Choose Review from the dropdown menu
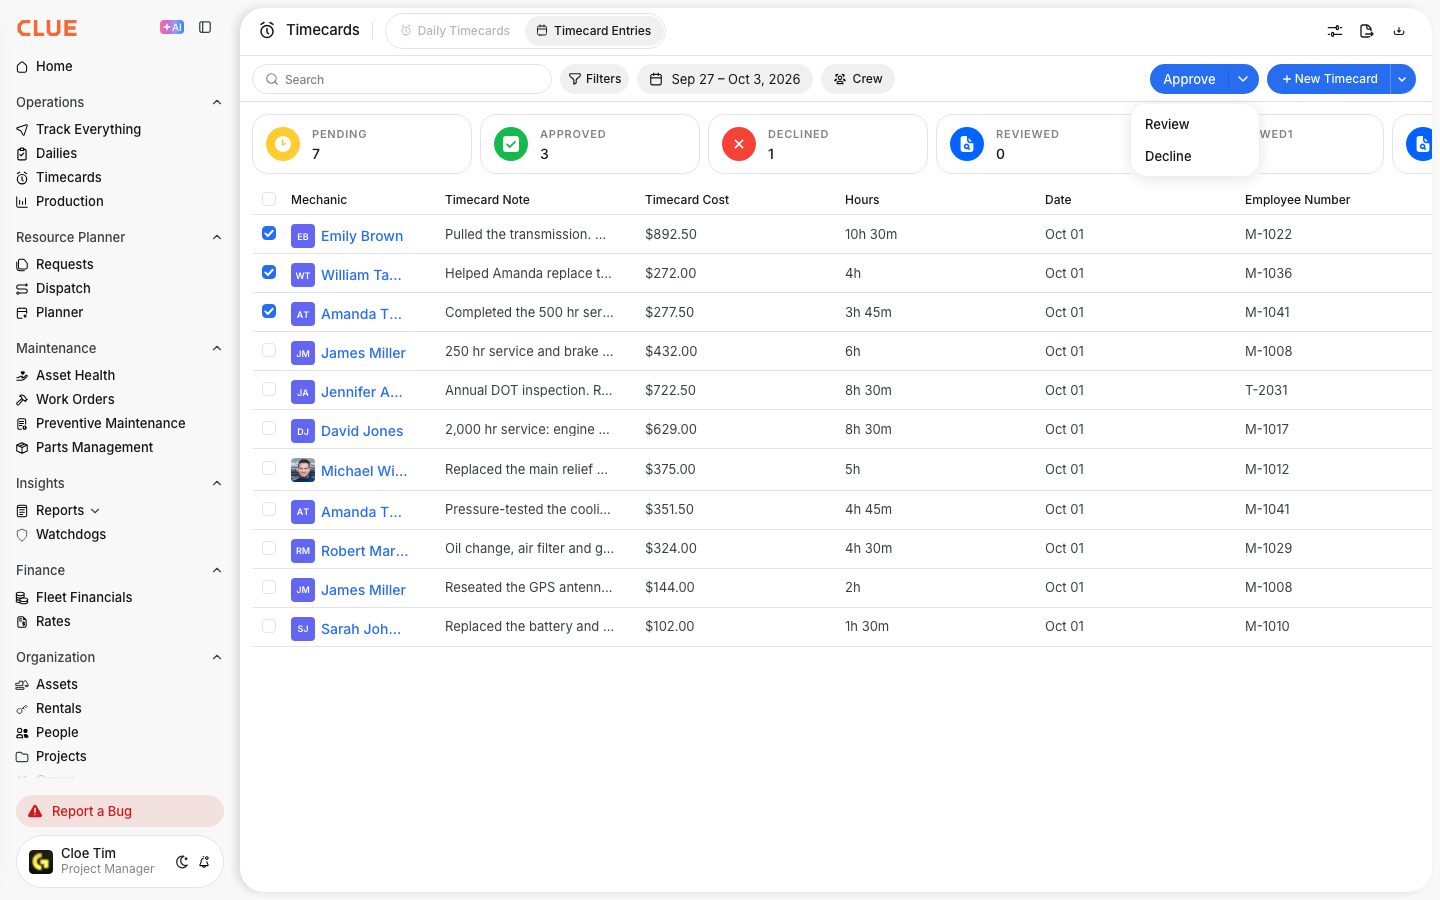Viewport: 1440px width, 900px height. [1195, 124]
